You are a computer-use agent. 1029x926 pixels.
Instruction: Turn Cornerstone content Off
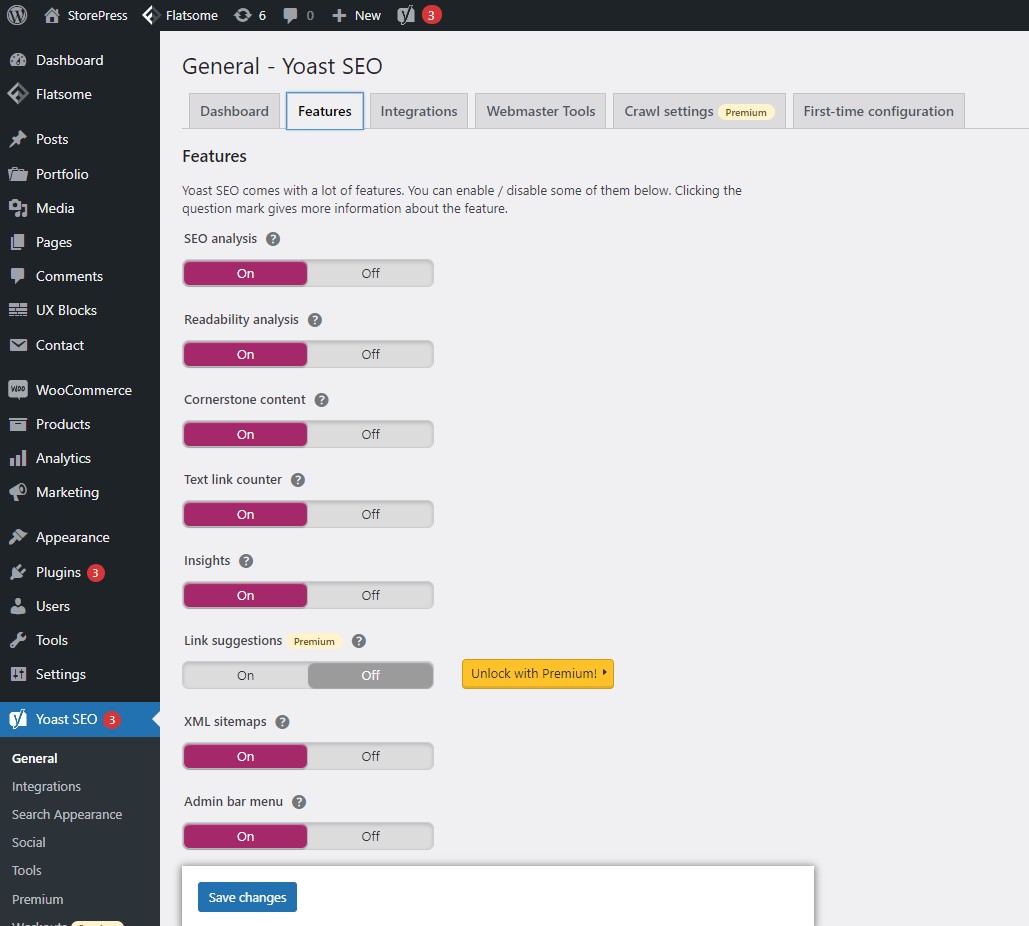pos(370,434)
